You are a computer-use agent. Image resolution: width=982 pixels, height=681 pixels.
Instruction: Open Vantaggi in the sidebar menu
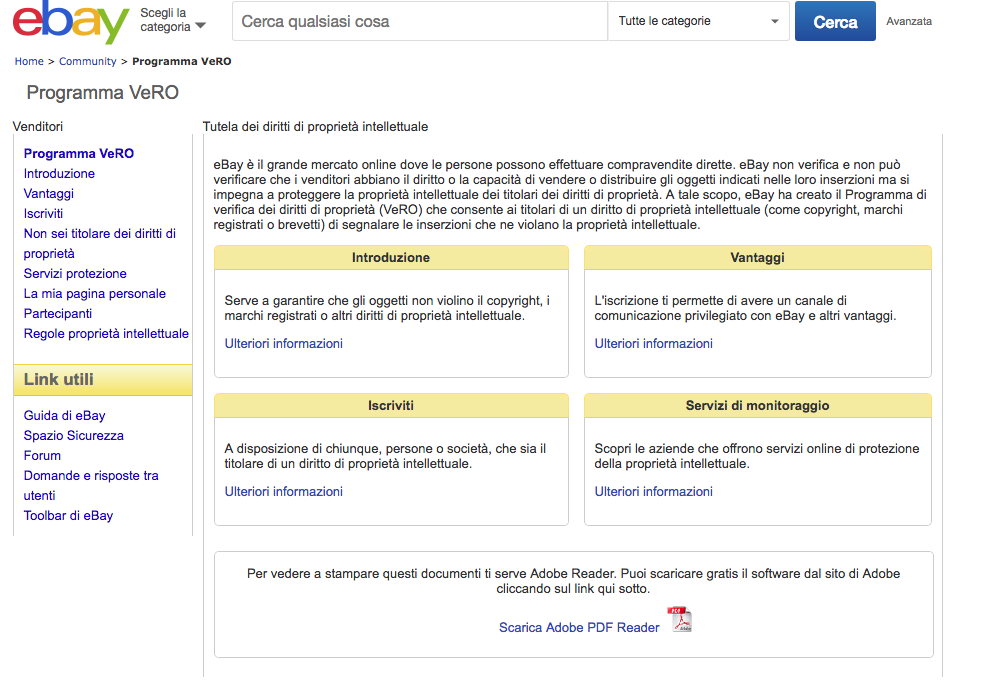[49, 194]
